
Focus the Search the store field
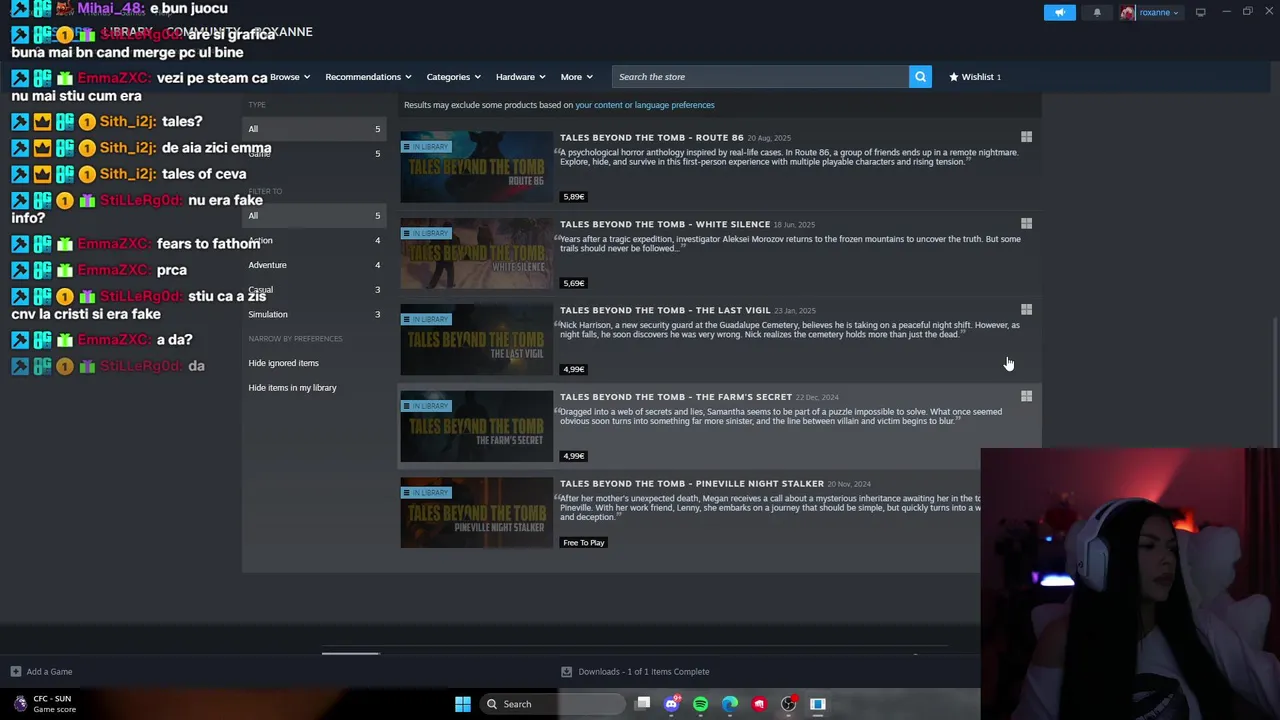click(x=760, y=77)
